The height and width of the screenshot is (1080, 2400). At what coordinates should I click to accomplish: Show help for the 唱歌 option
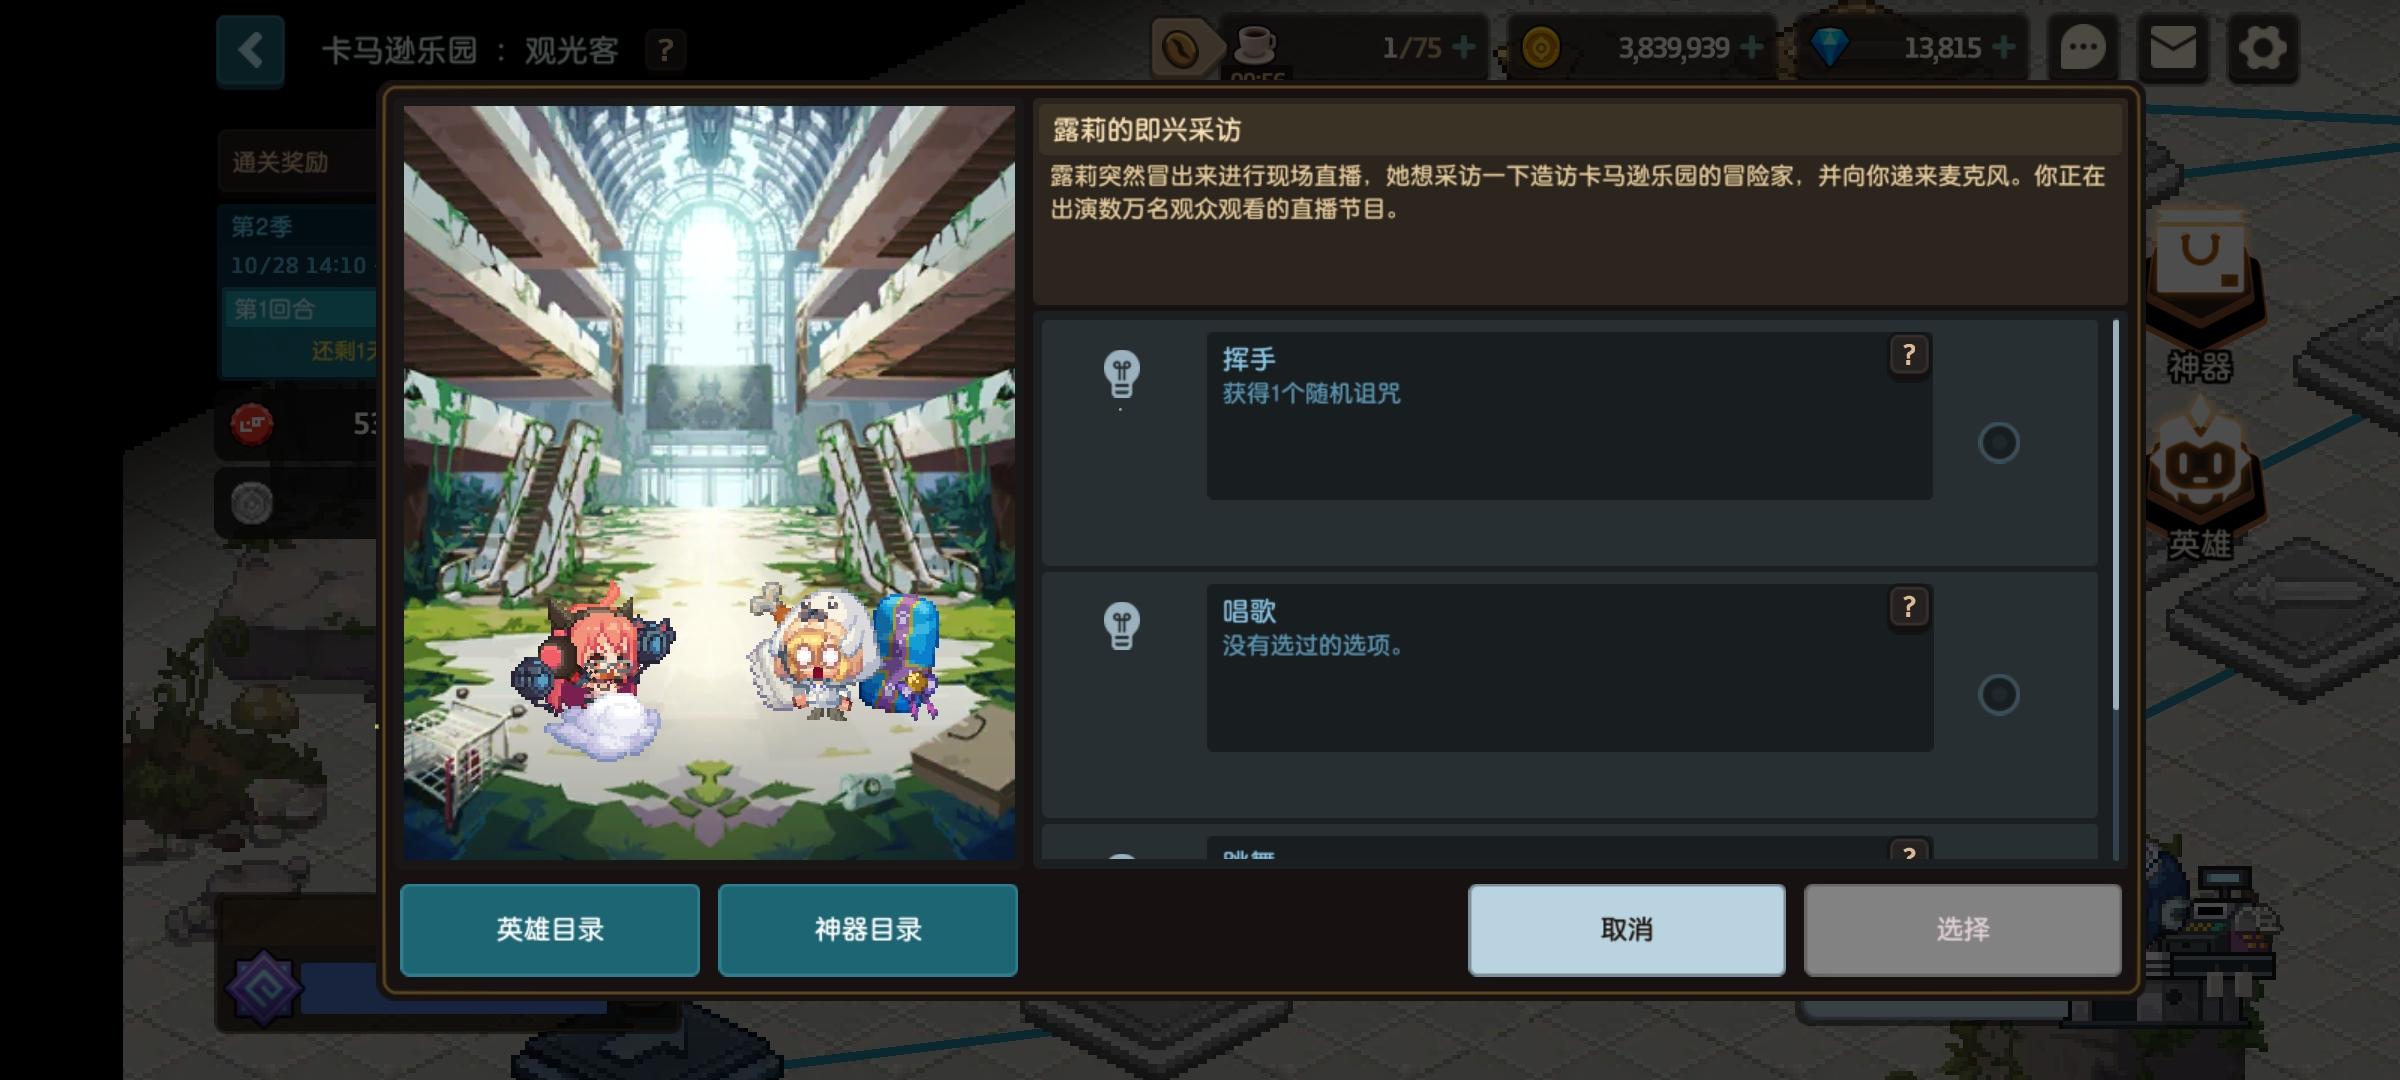(1909, 607)
